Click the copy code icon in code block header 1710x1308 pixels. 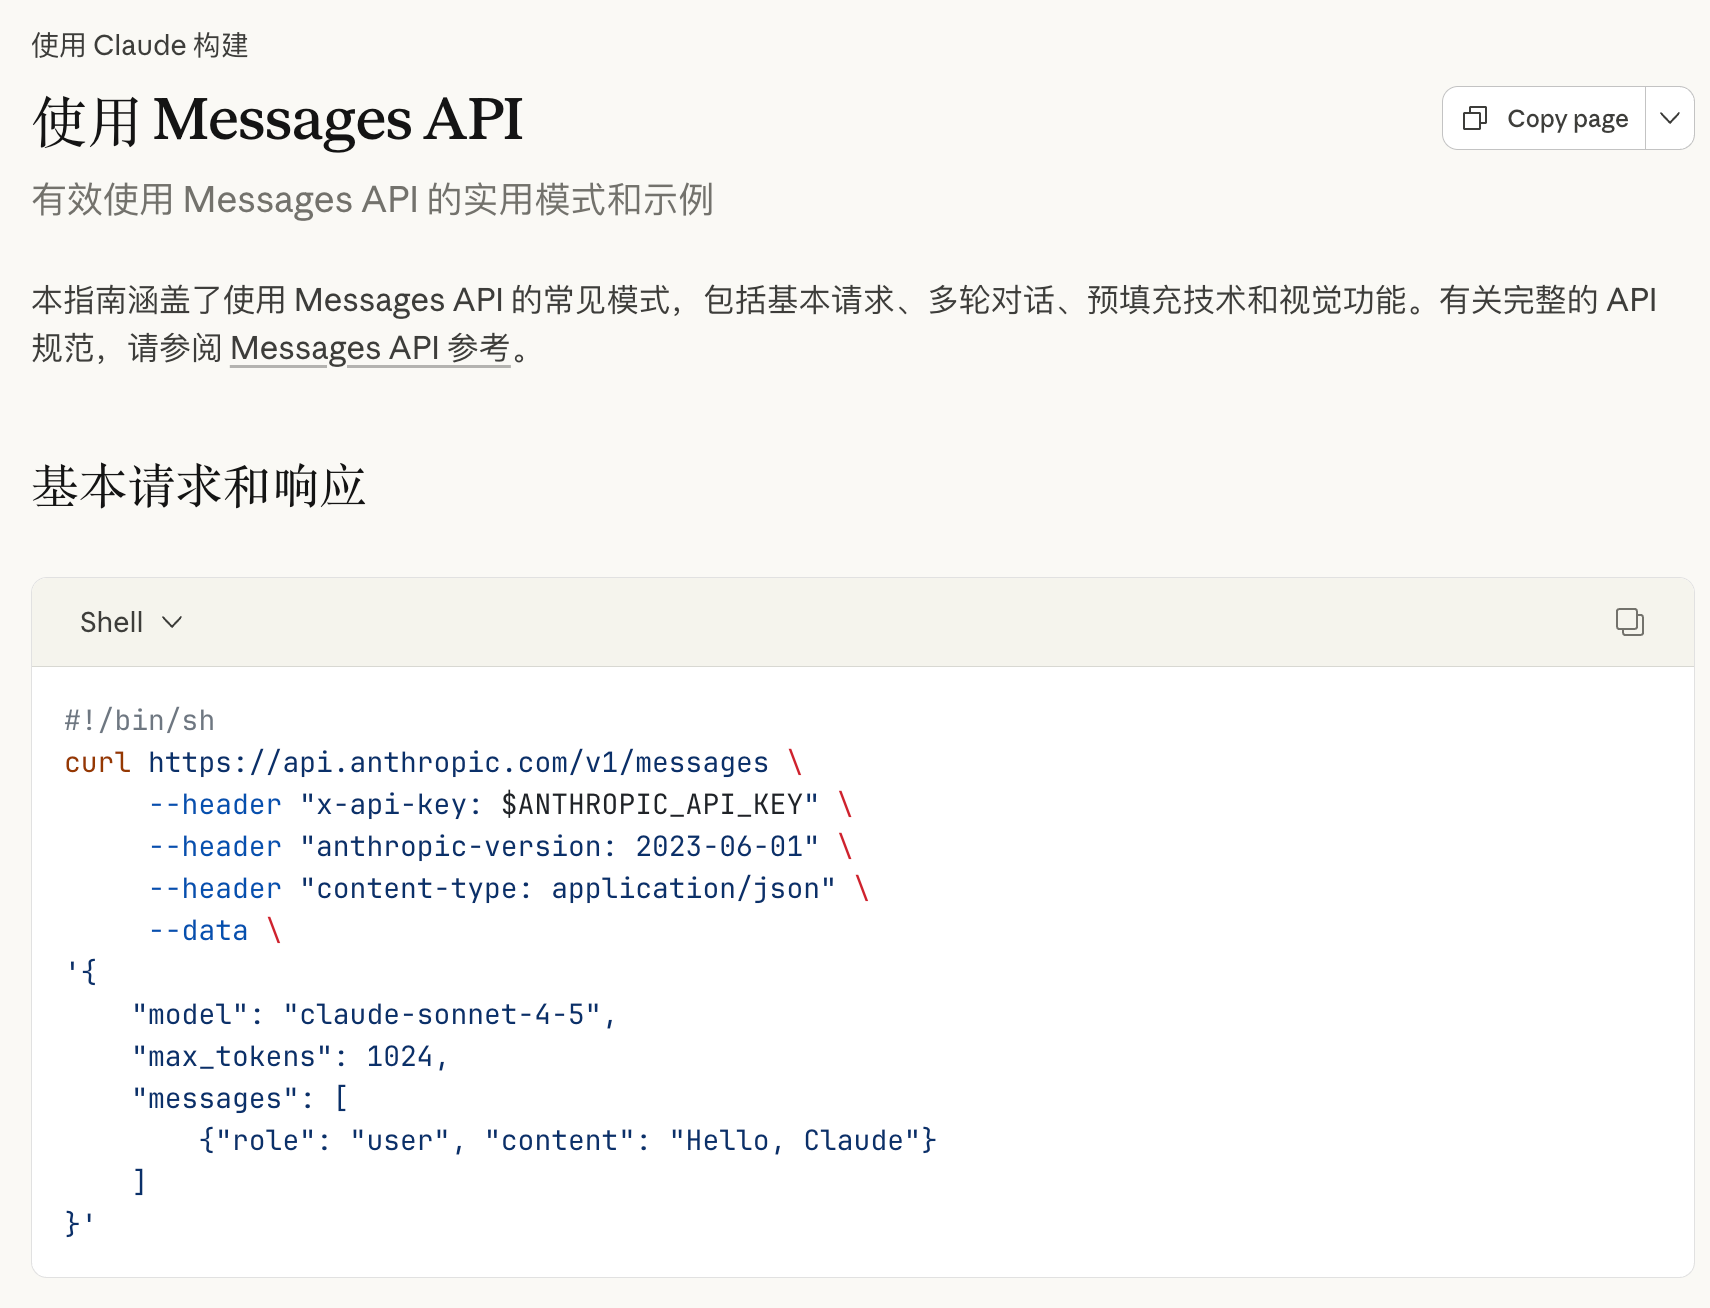(1629, 622)
